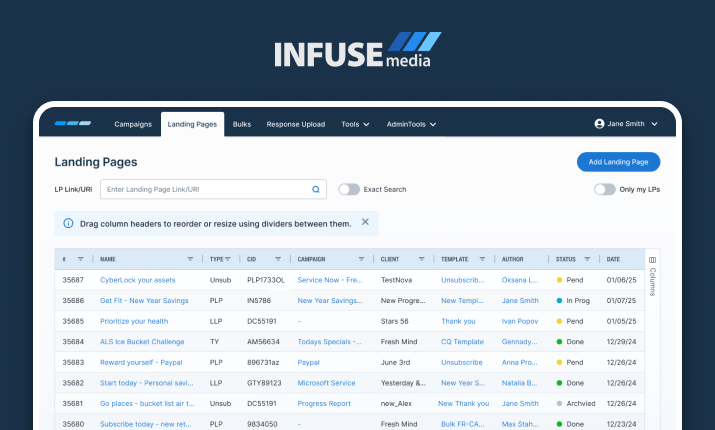Viewport: 715px width, 430px height.
Task: Open the Response Upload tab
Action: 296,124
